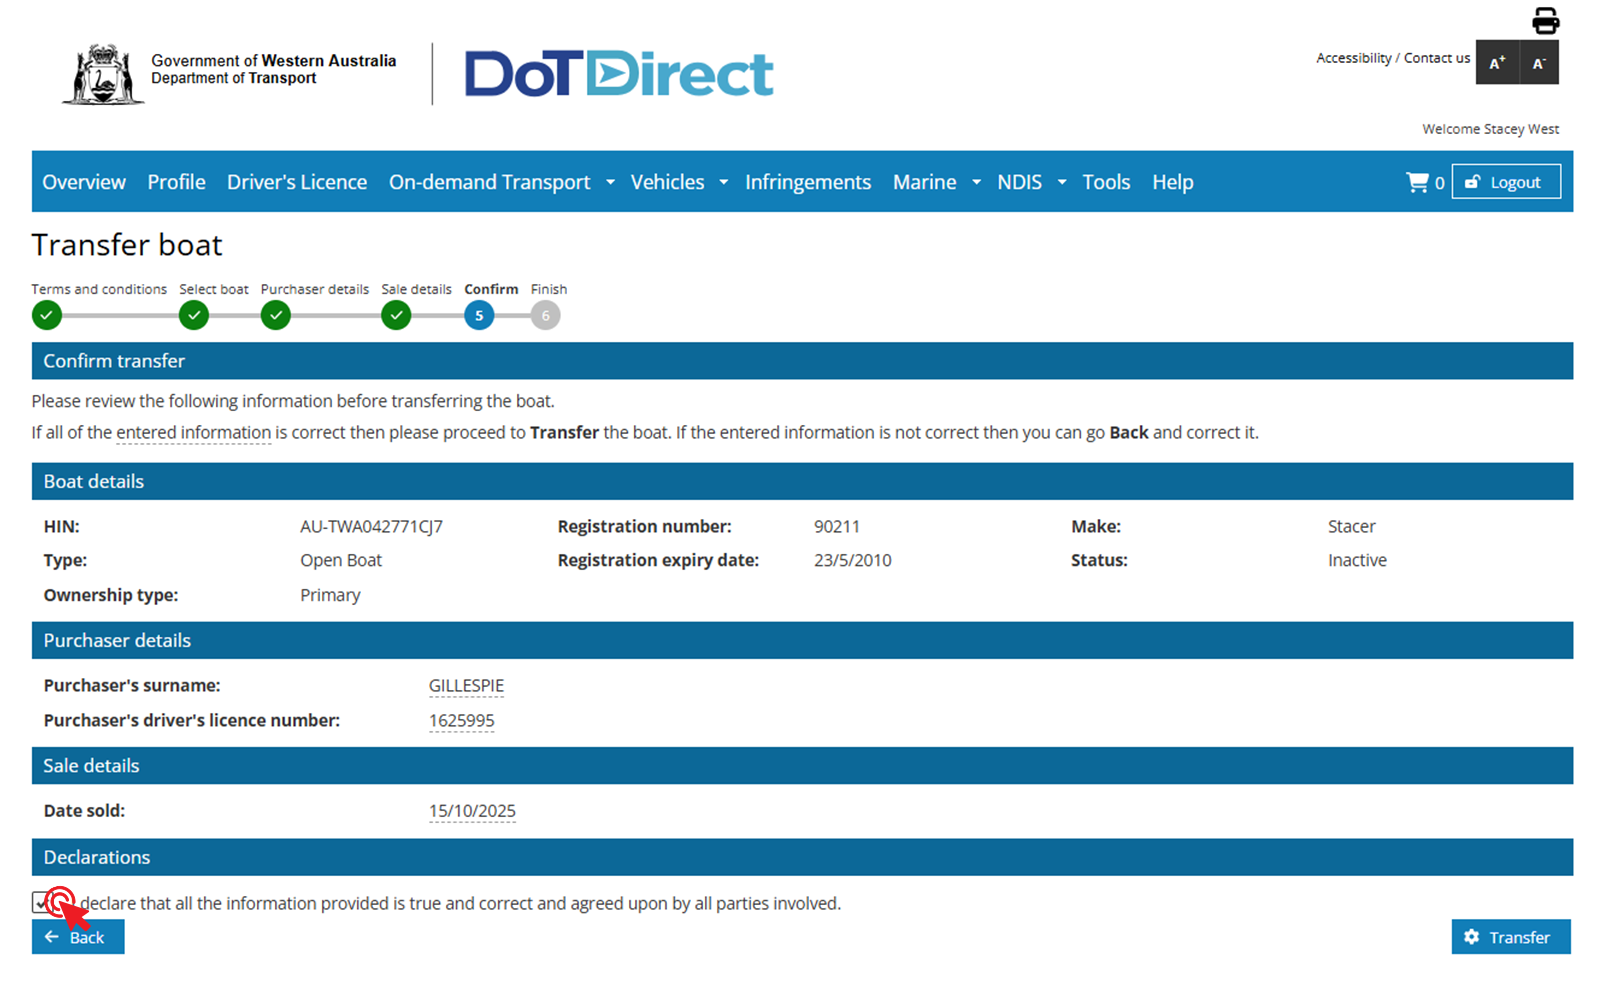Click the printer icon at top right
Image resolution: width=1600 pixels, height=991 pixels.
pyautogui.click(x=1545, y=20)
